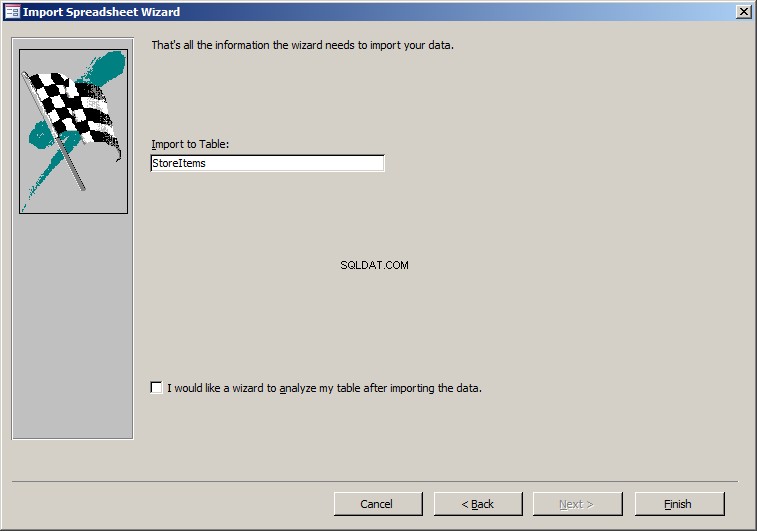
Task: Click the Finish button
Action: pyautogui.click(x=679, y=504)
